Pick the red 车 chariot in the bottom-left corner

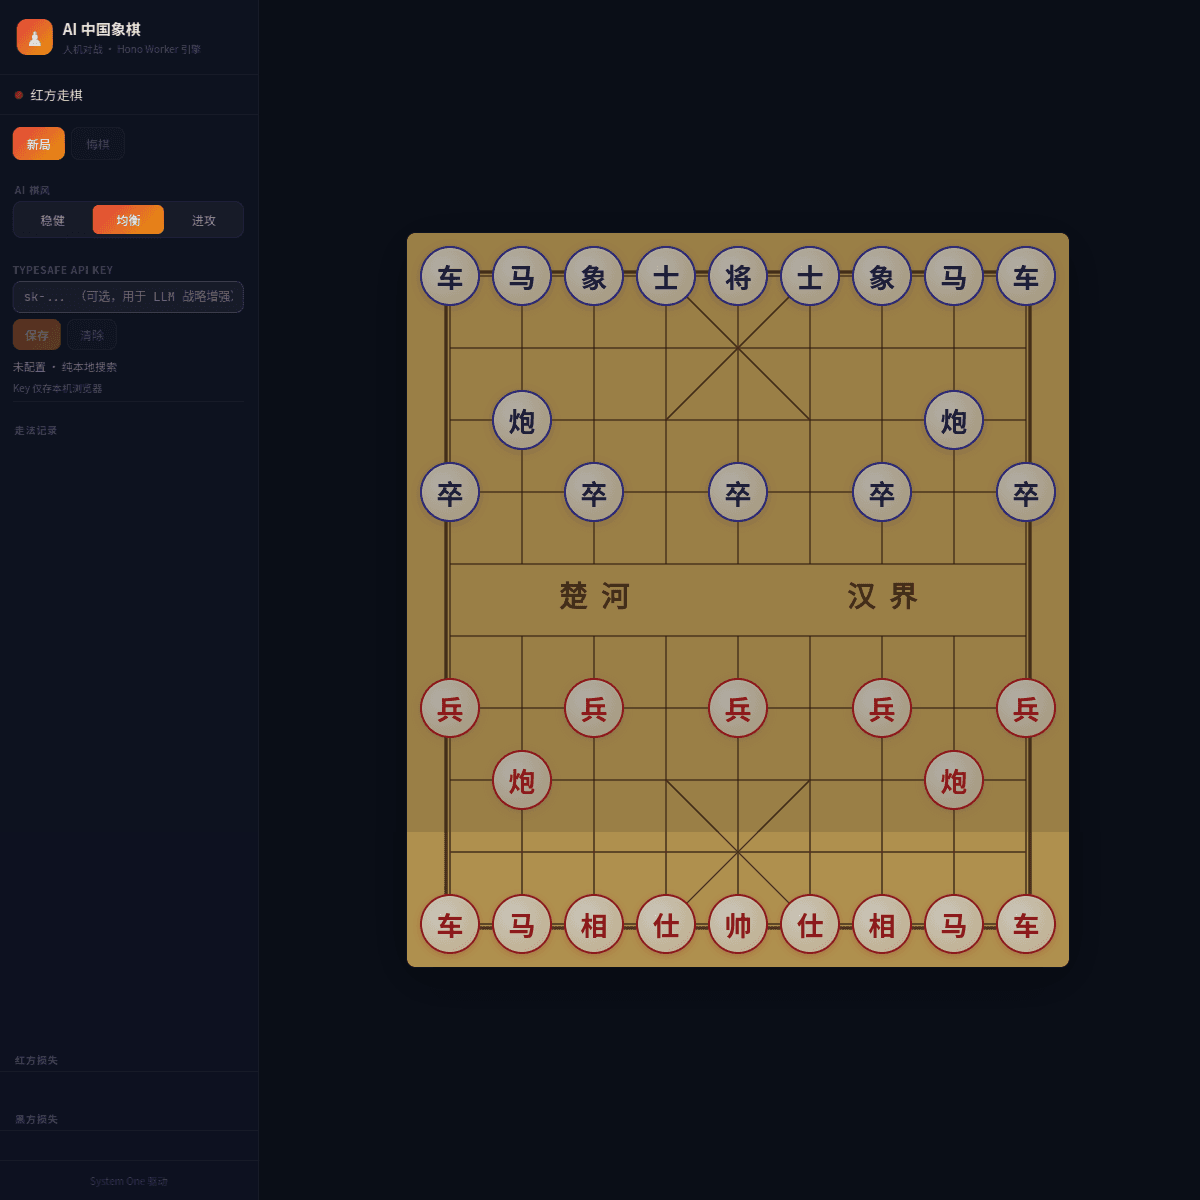[450, 924]
